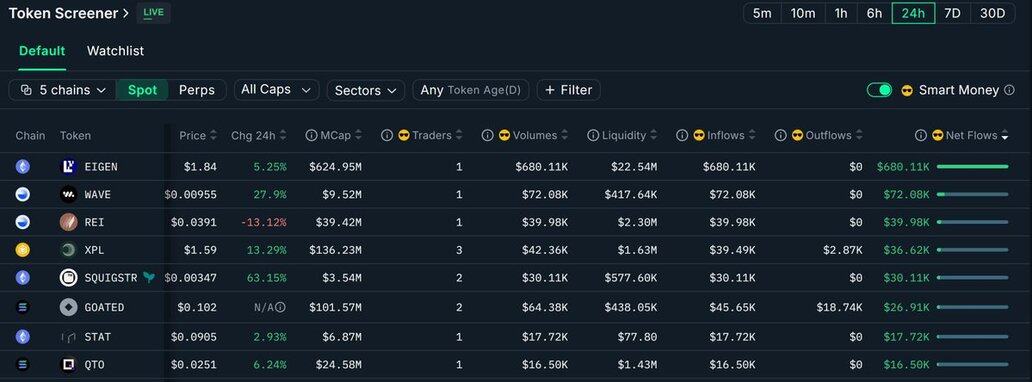Click the sort arrows on Price column
This screenshot has width=1032, height=382.
click(x=213, y=136)
